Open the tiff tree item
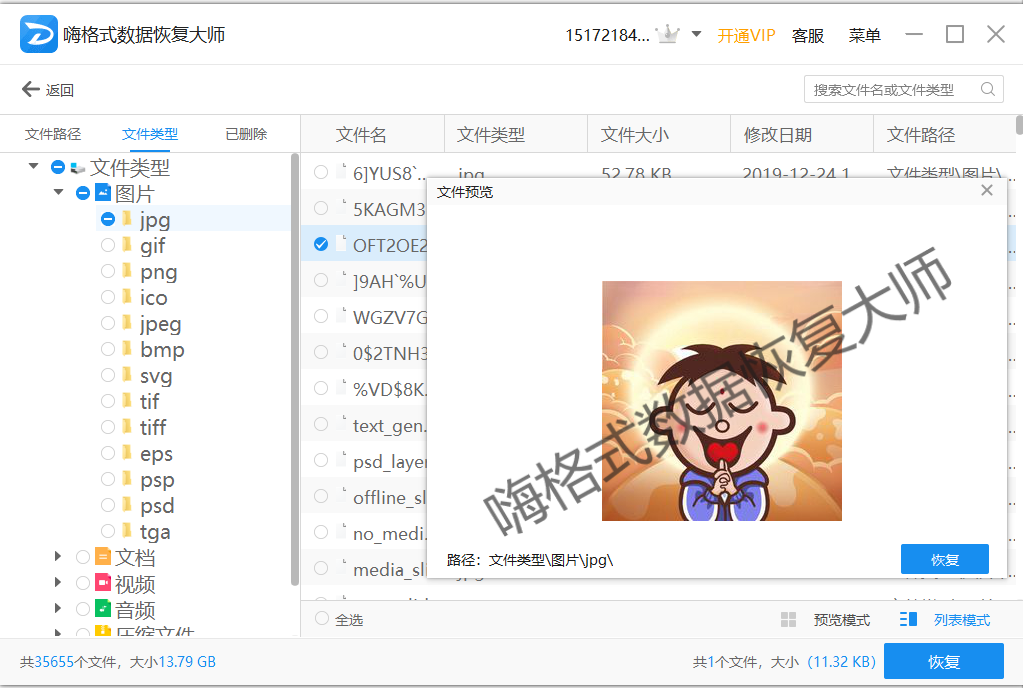 (x=153, y=427)
